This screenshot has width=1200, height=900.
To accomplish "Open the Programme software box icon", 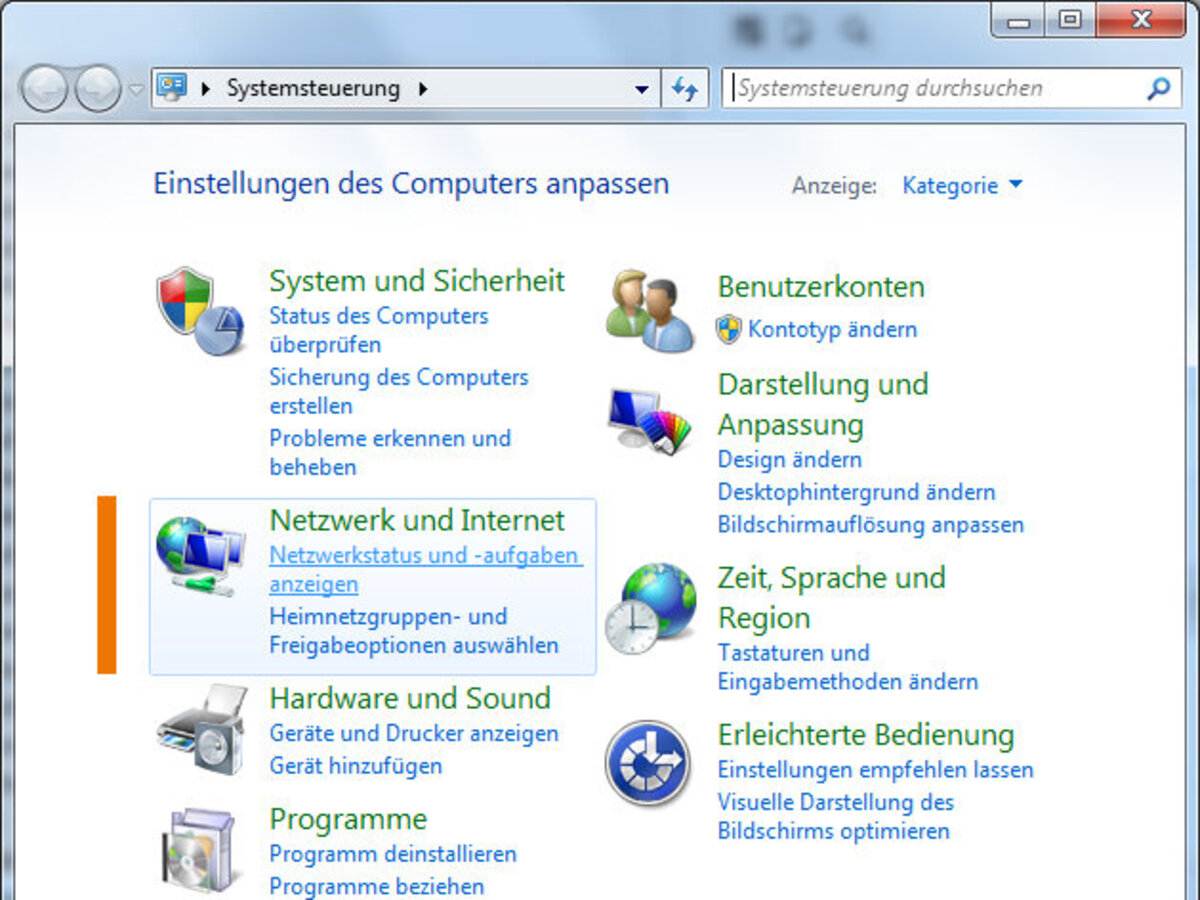I will coord(202,851).
